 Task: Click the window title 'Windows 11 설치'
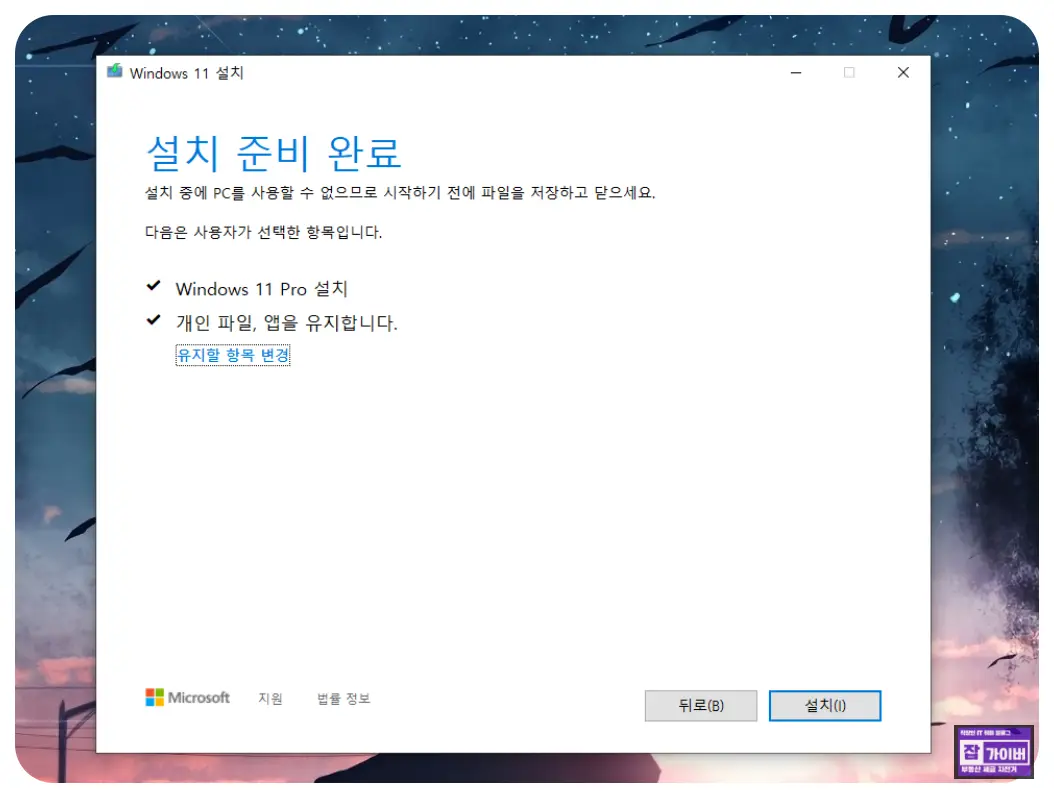pos(186,73)
